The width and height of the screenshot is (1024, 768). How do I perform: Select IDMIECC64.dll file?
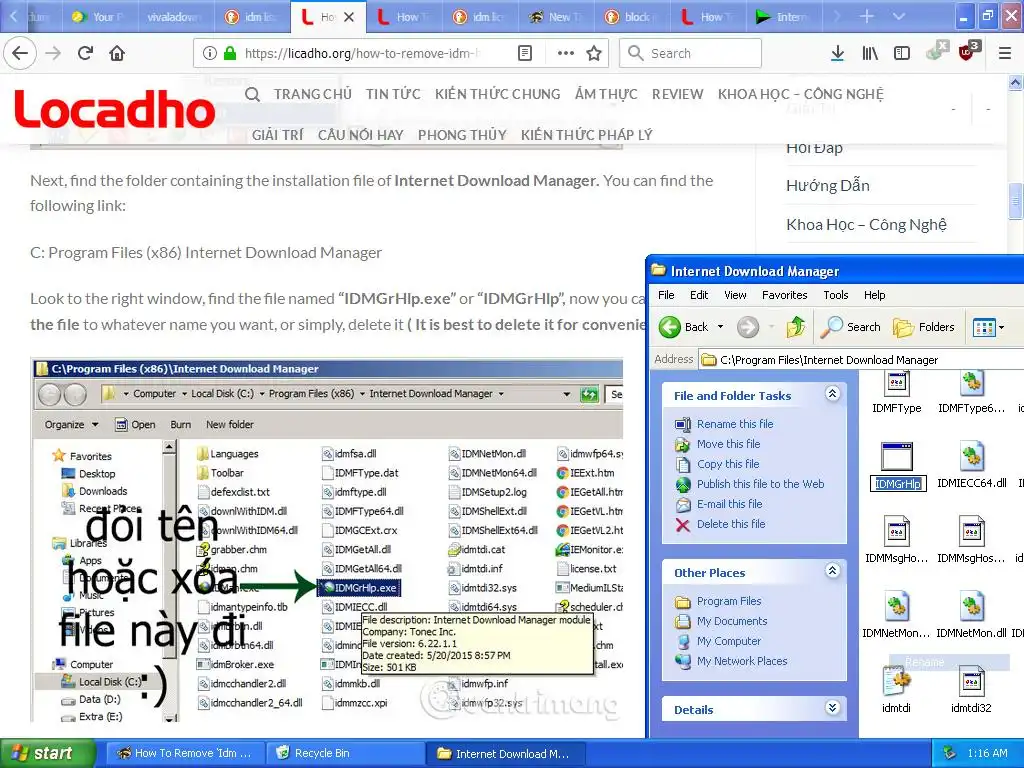[972, 465]
